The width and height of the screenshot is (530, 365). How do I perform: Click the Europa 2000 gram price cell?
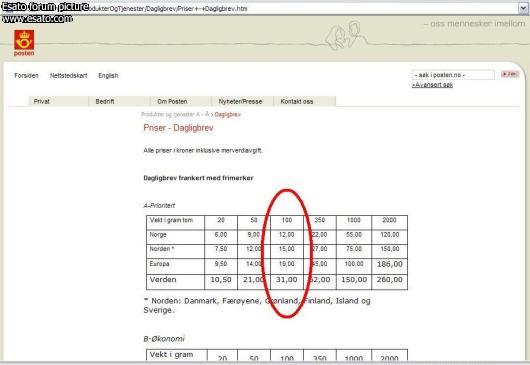coord(389,264)
